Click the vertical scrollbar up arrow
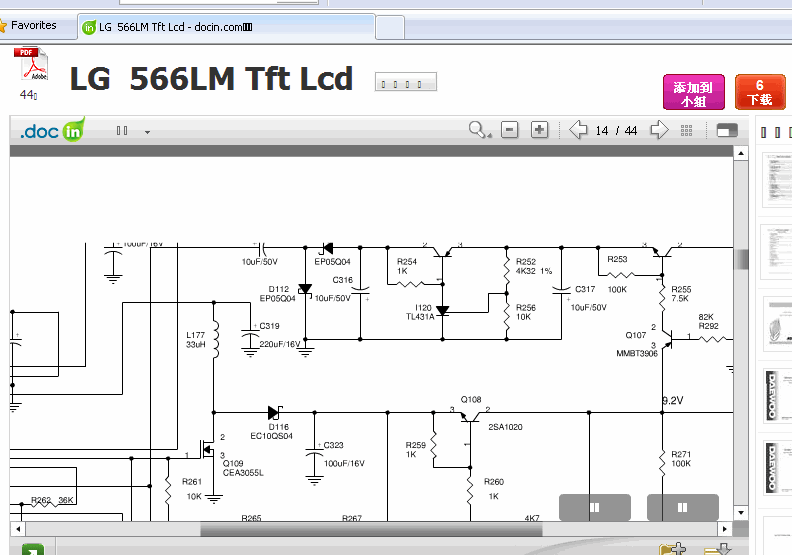Viewport: 792px width, 555px height. [x=741, y=153]
